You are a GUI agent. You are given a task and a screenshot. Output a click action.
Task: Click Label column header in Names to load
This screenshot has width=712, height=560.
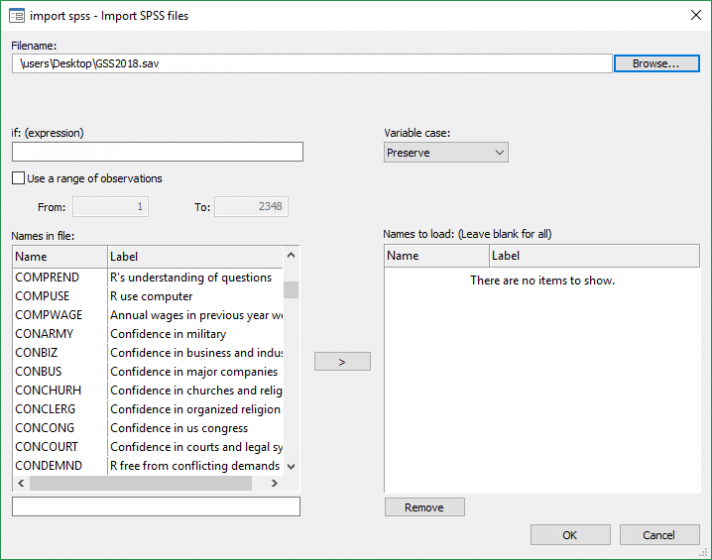[594, 256]
